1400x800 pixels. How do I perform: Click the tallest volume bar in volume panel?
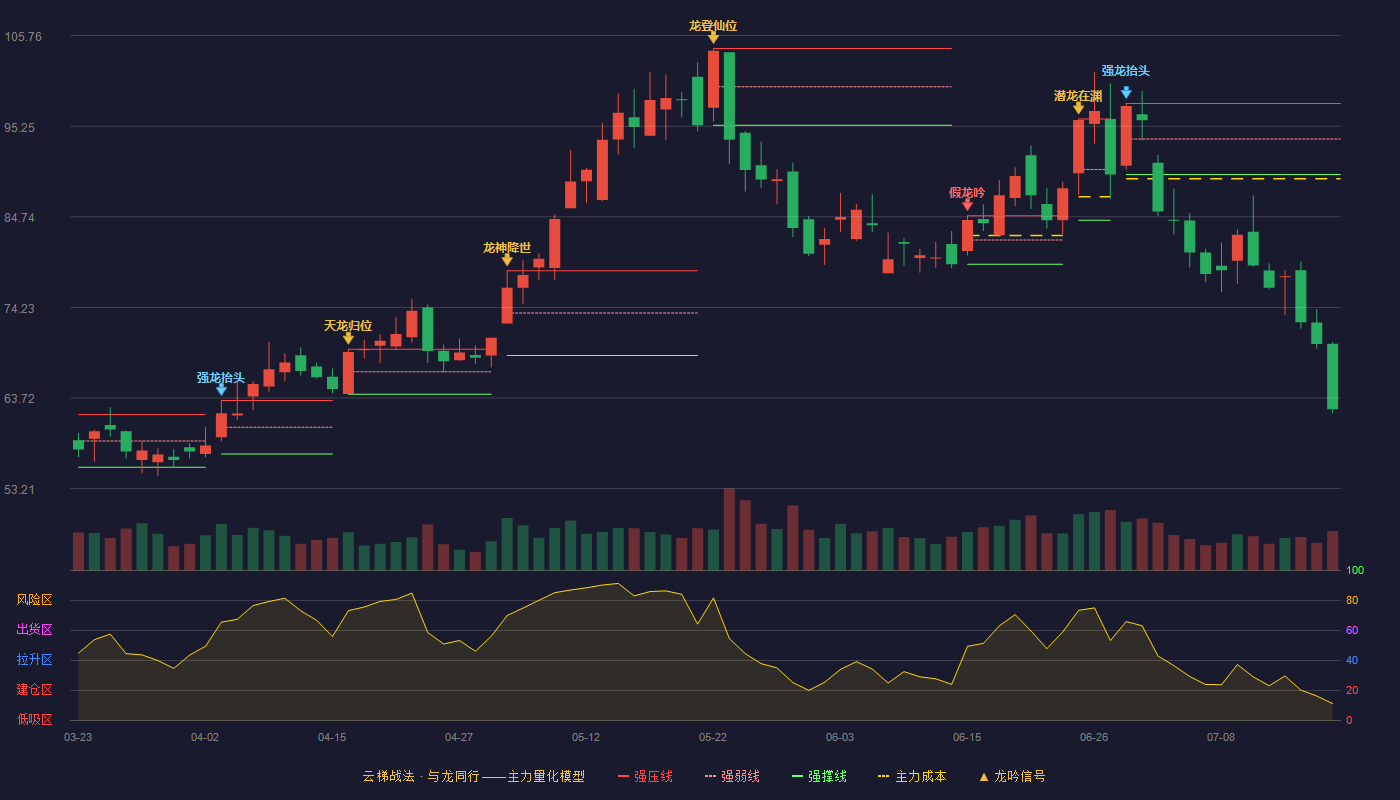point(729,529)
